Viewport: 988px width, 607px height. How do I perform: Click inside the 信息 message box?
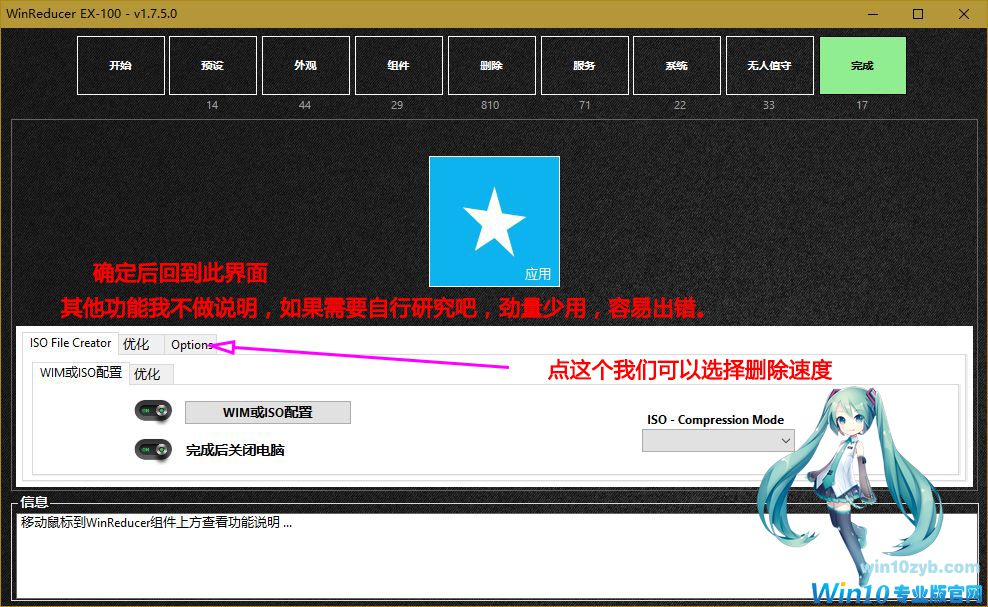(x=400, y=555)
